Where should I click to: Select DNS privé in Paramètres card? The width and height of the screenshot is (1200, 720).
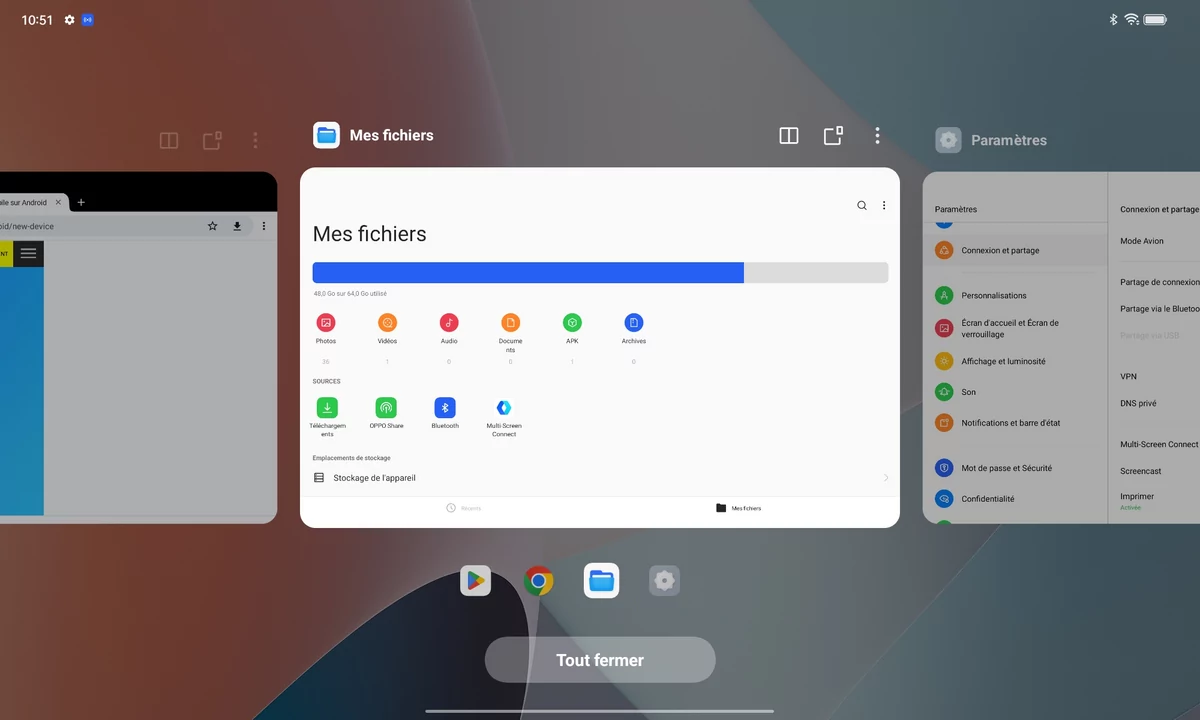[x=1138, y=403]
